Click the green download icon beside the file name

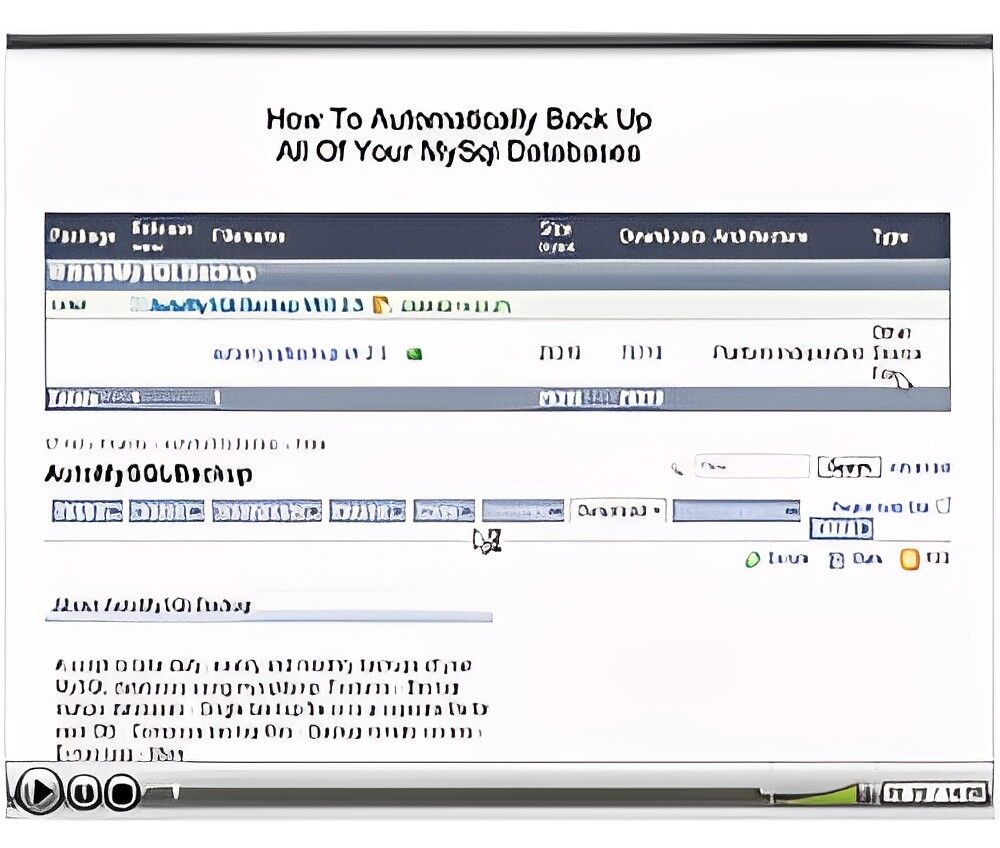(x=415, y=354)
